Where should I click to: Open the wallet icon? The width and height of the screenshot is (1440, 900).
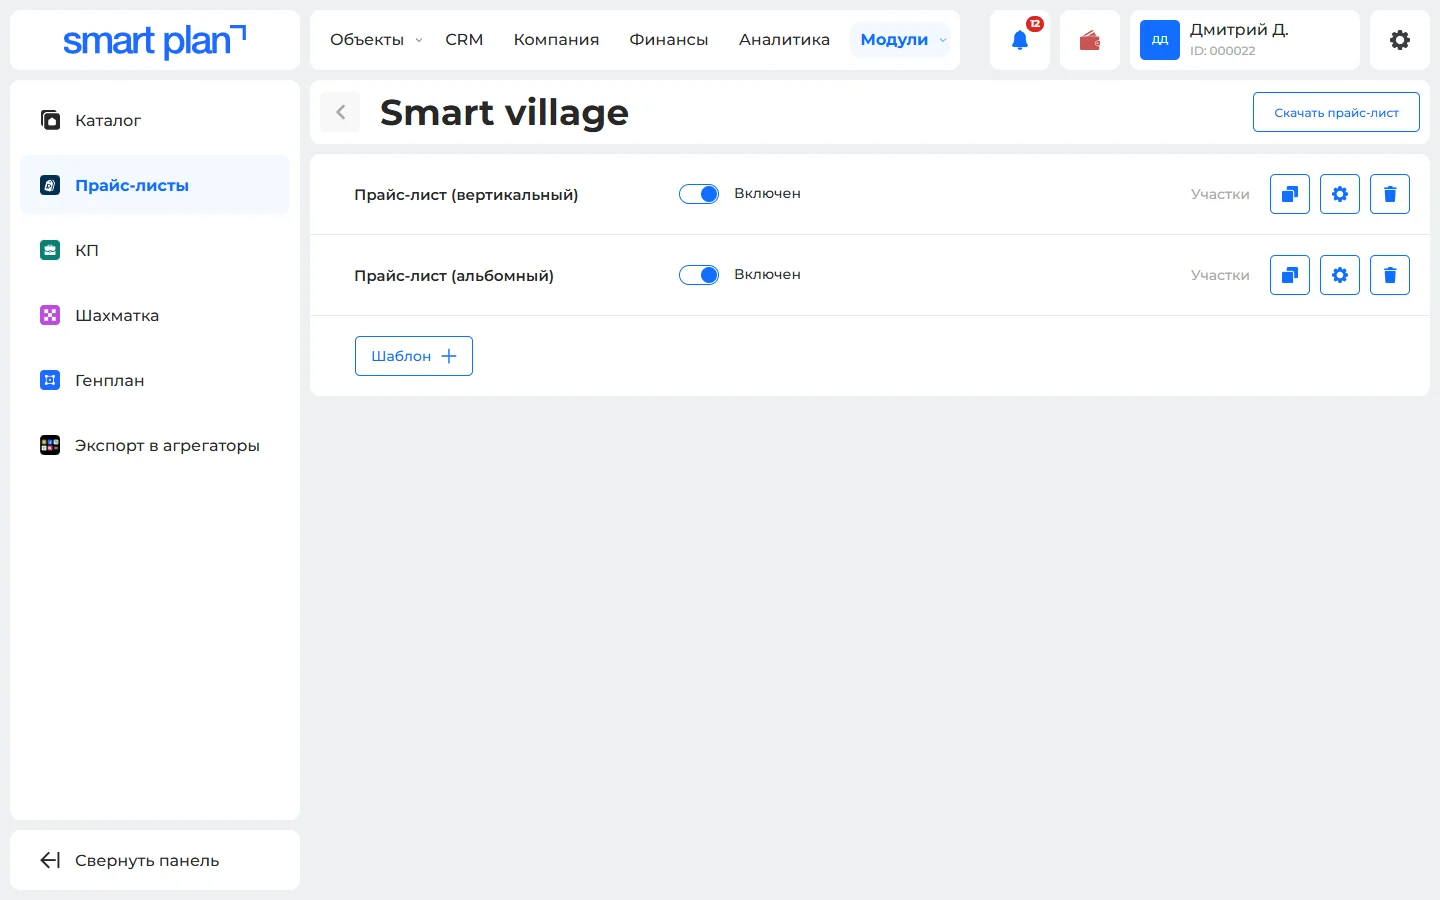(1090, 40)
